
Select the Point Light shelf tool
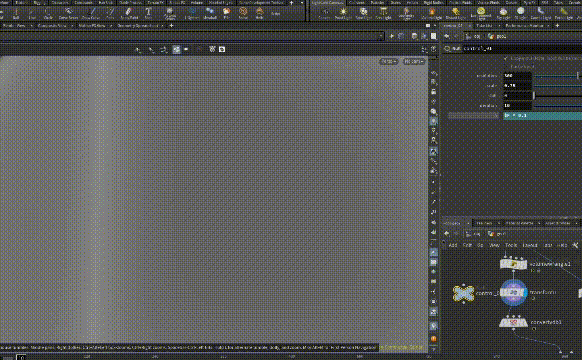pyautogui.click(x=343, y=13)
